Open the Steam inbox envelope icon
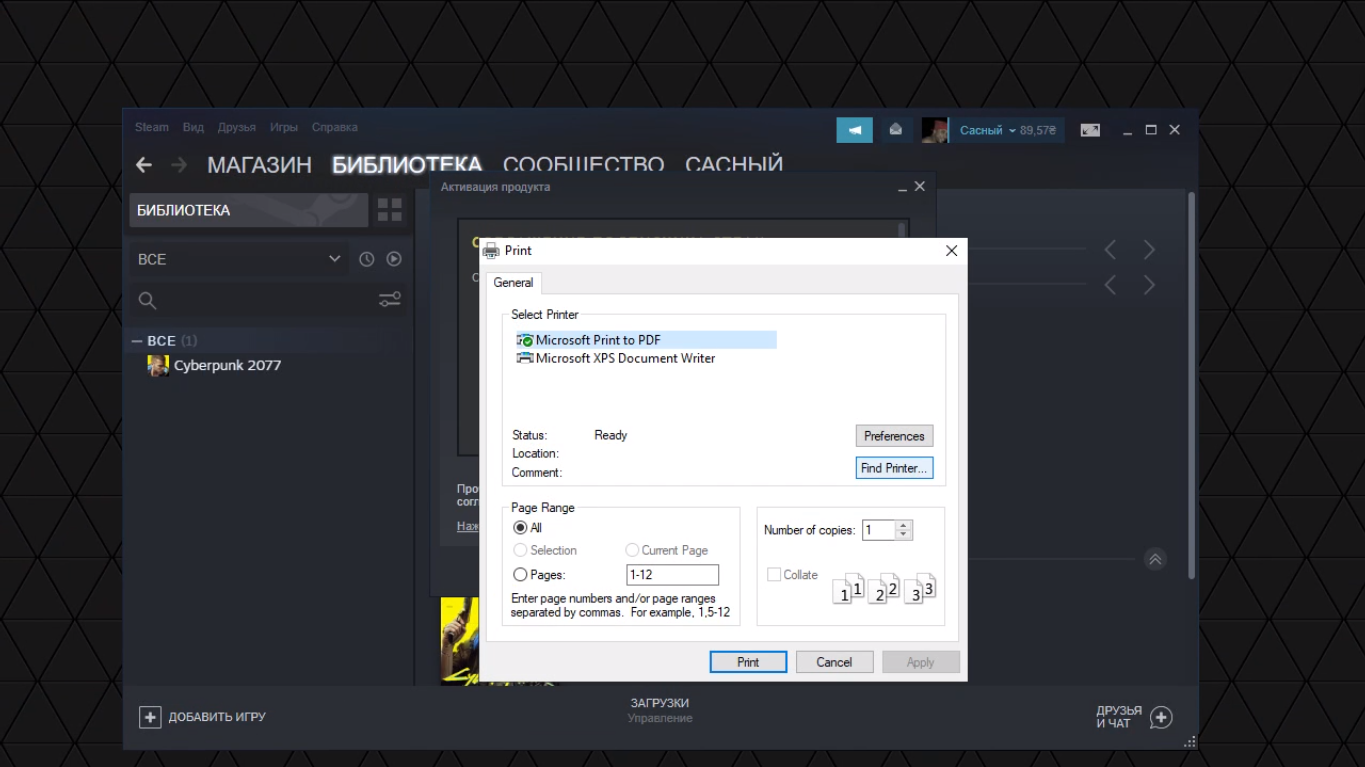This screenshot has height=767, width=1365. coord(896,130)
